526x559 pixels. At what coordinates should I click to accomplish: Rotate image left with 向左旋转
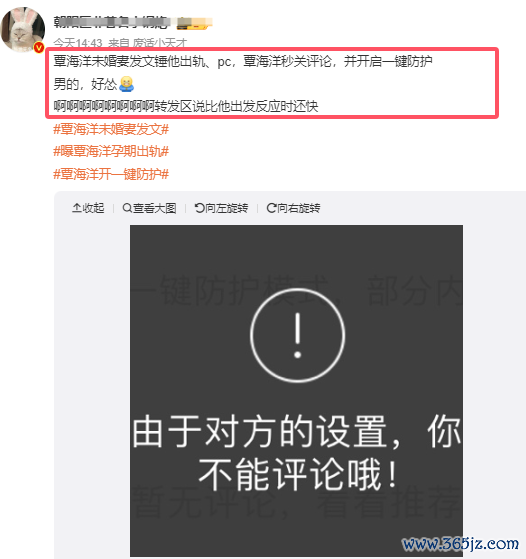click(221, 208)
